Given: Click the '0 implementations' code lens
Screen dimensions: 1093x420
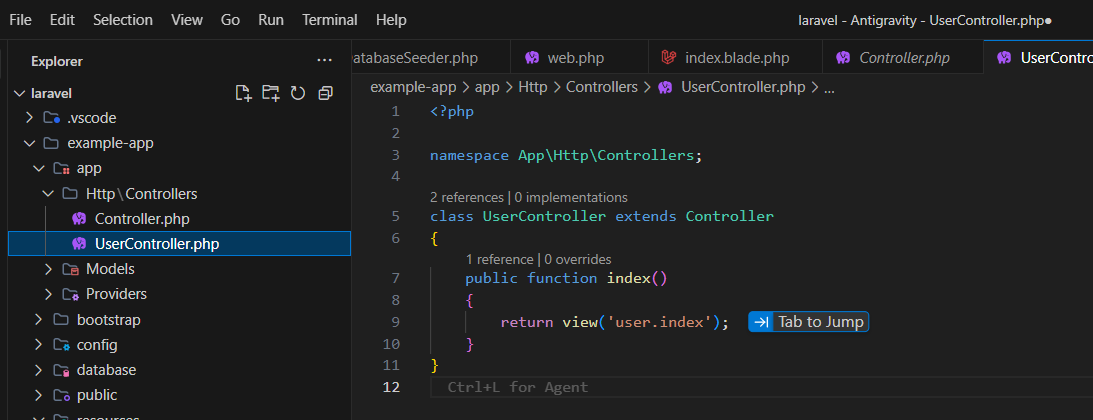Looking at the screenshot, I should point(571,198).
